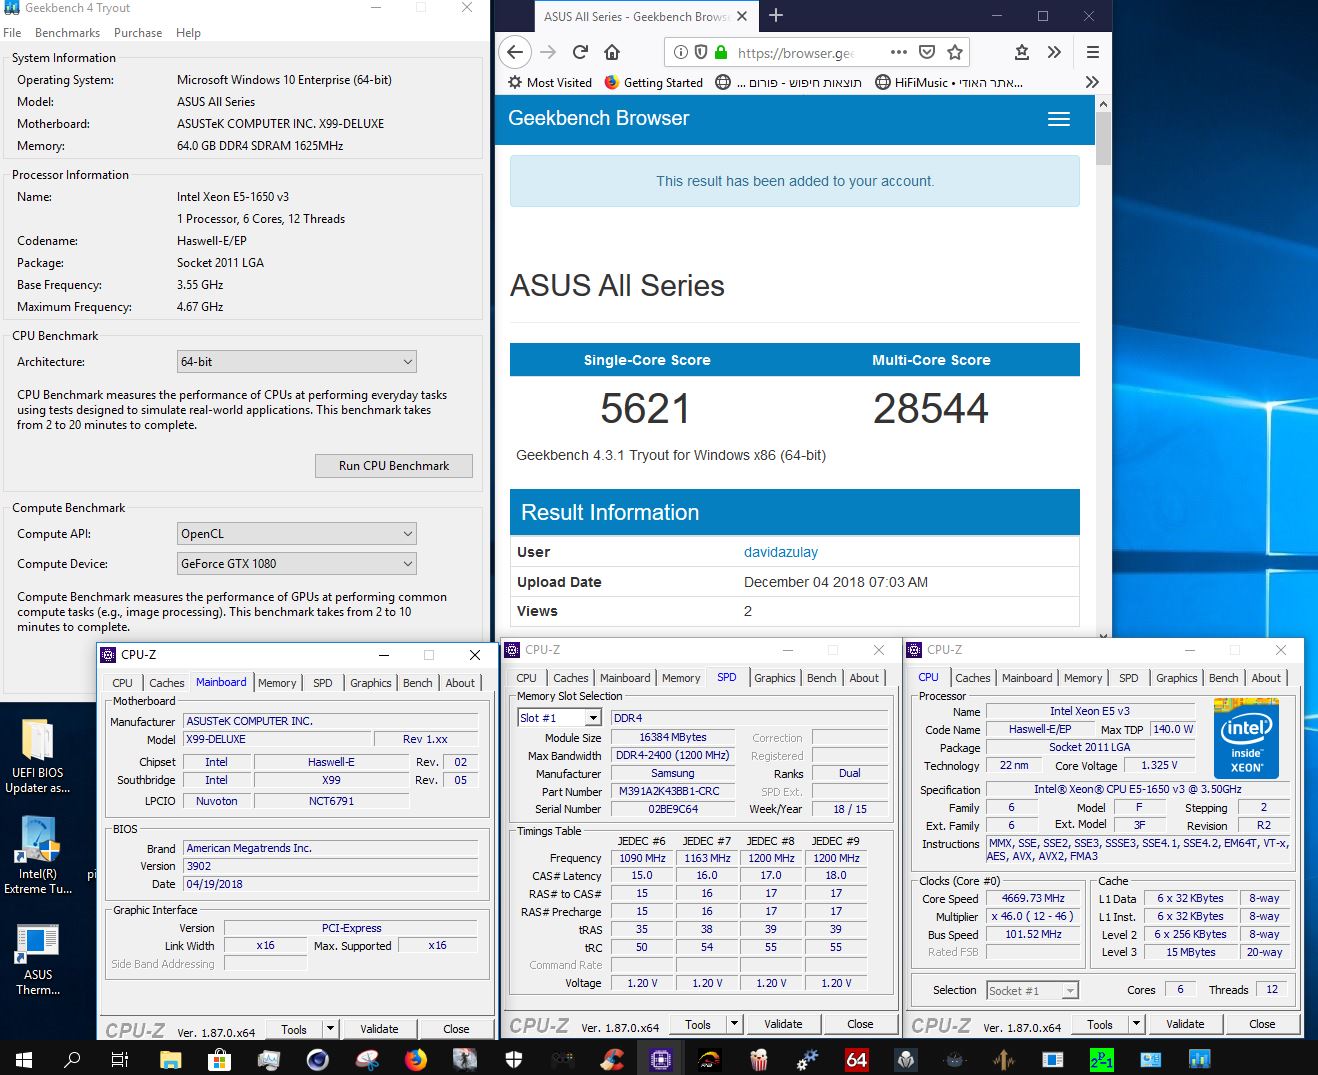
Task: Open taskbar search magnifier
Action: (72, 1059)
